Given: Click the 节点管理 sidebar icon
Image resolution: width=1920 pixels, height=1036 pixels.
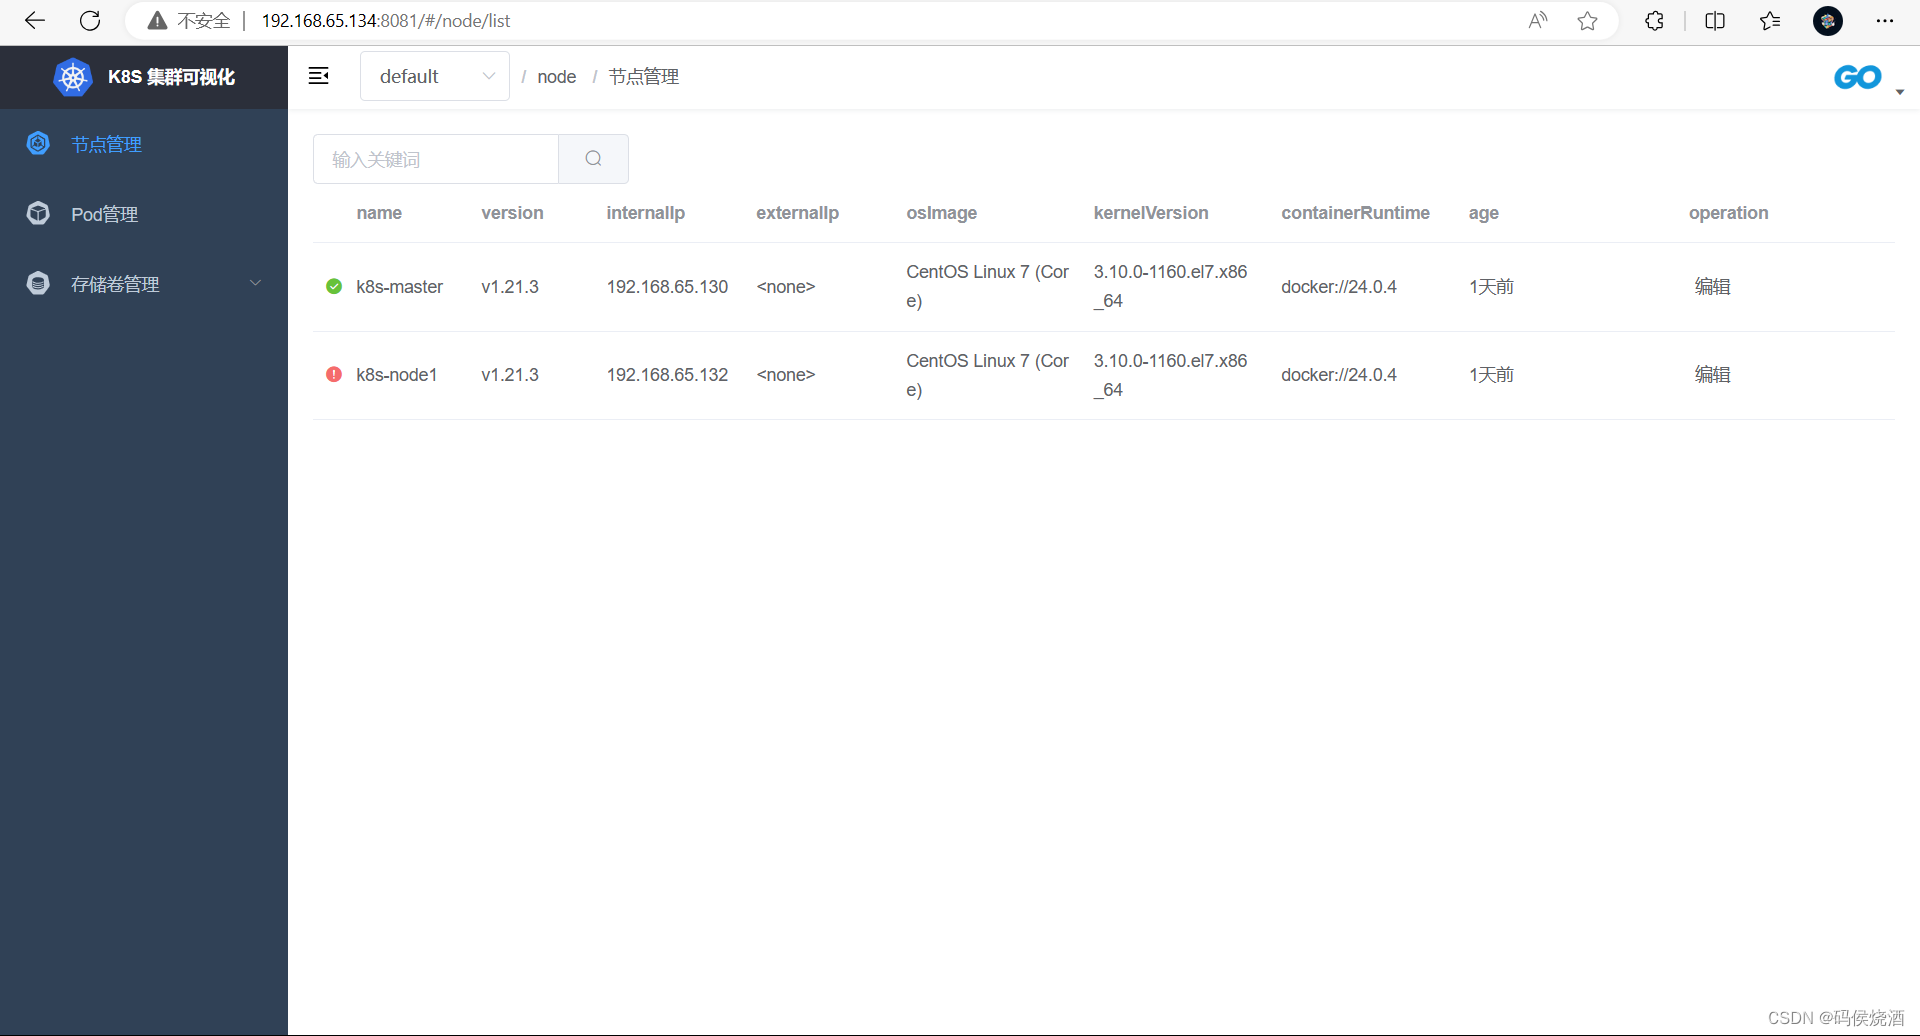Looking at the screenshot, I should [38, 144].
